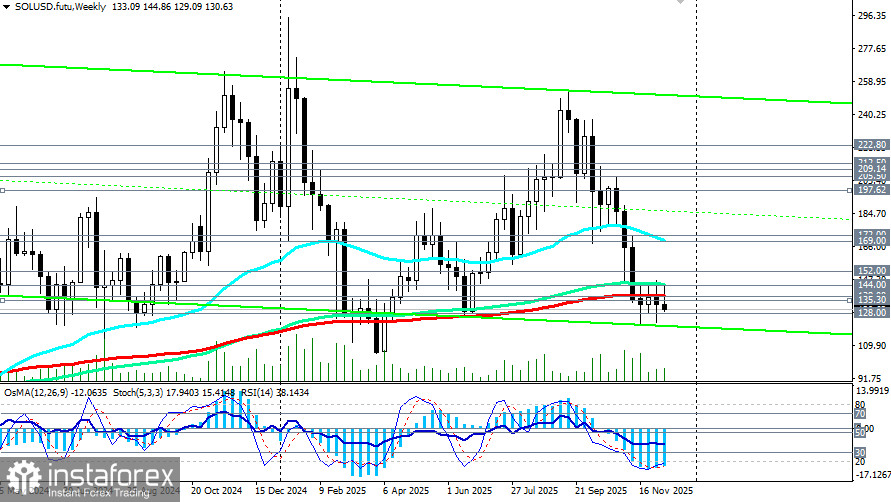The width and height of the screenshot is (891, 502).
Task: Select right anchor handle of 197.62 line
Action: (850, 190)
